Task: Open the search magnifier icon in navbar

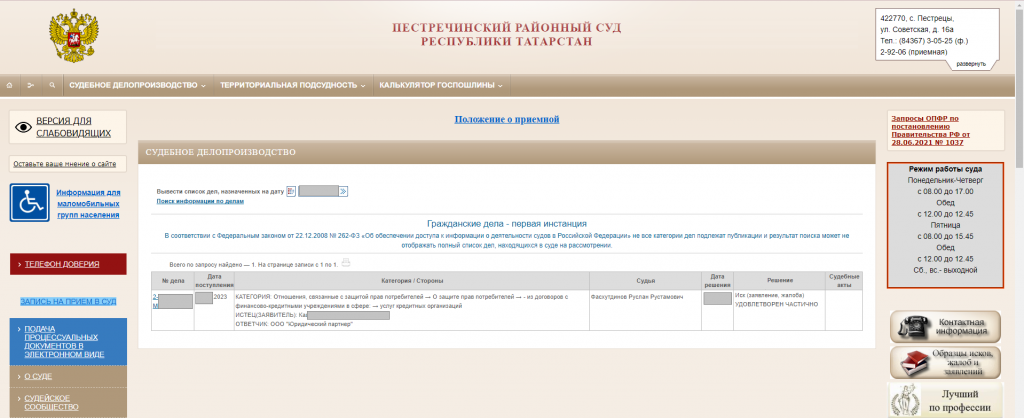Action: [52, 86]
